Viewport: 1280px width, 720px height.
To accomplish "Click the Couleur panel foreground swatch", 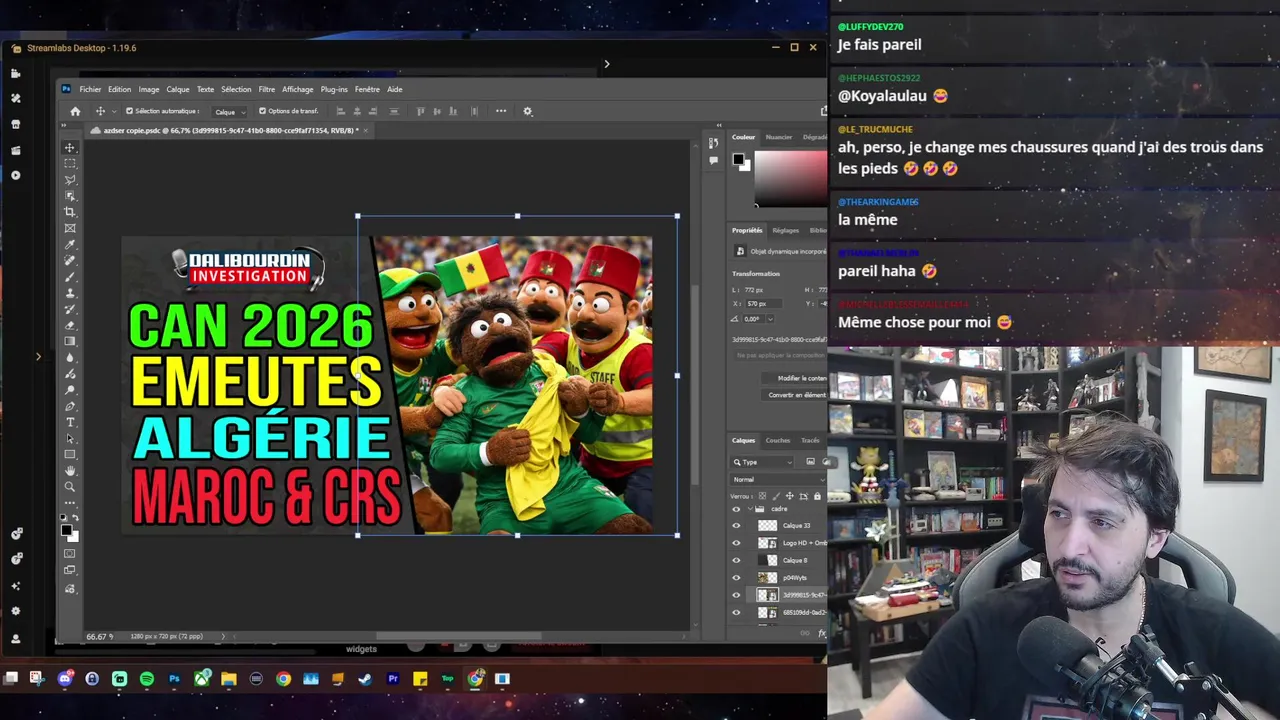I will pyautogui.click(x=738, y=159).
